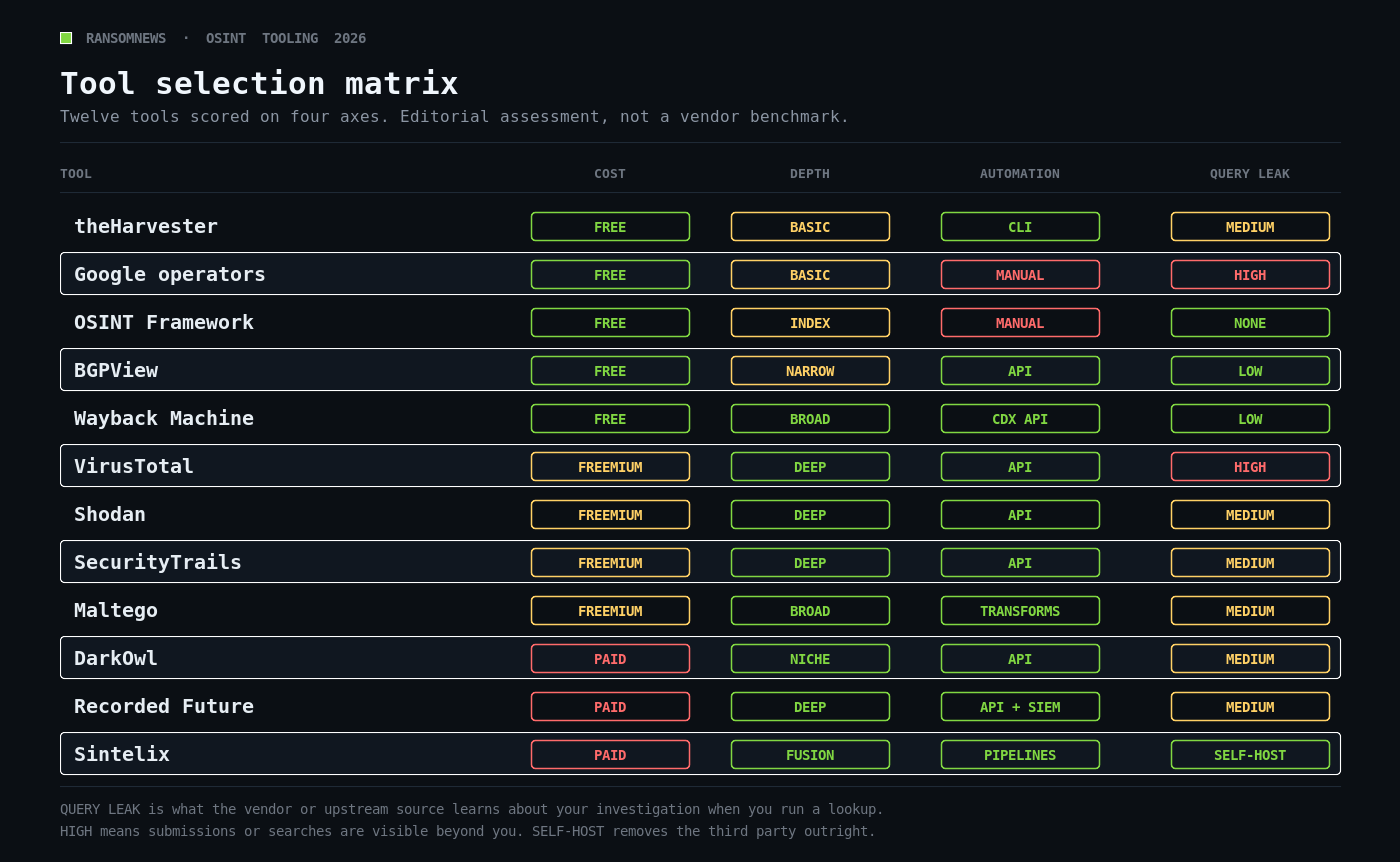
Task: Select the Recorded Future tool name
Action: point(164,706)
